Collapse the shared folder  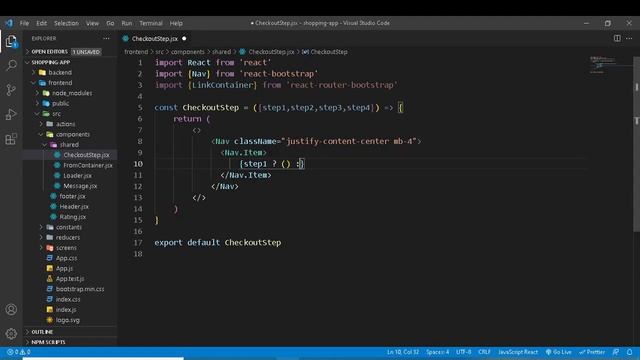(70, 144)
